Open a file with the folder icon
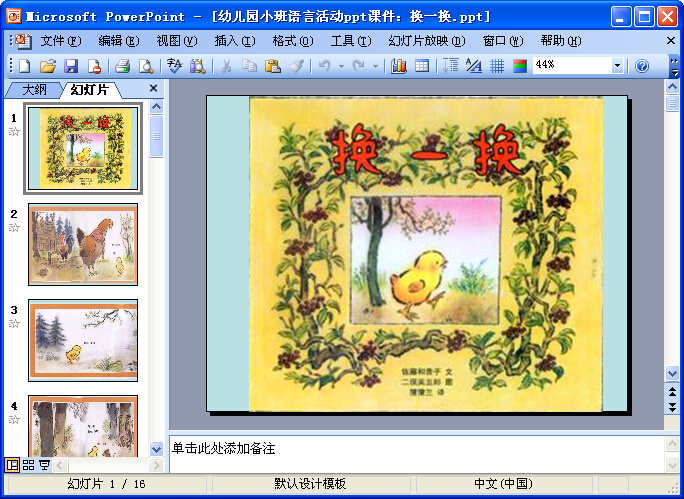The height and width of the screenshot is (499, 684). point(48,66)
